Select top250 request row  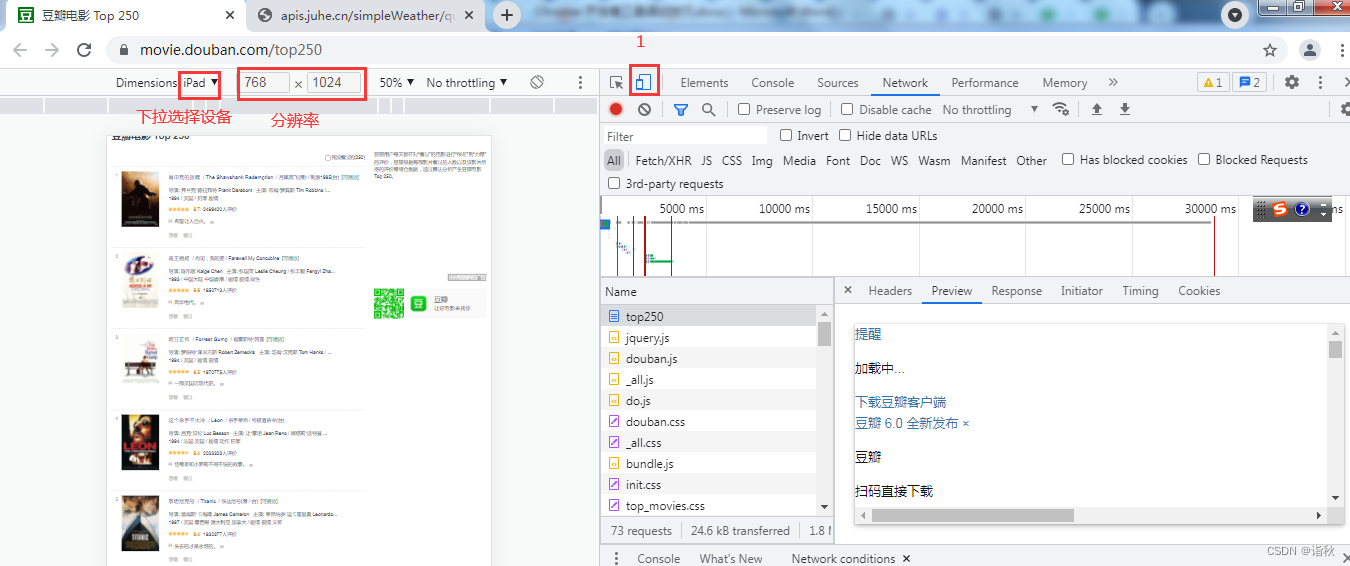pos(709,316)
